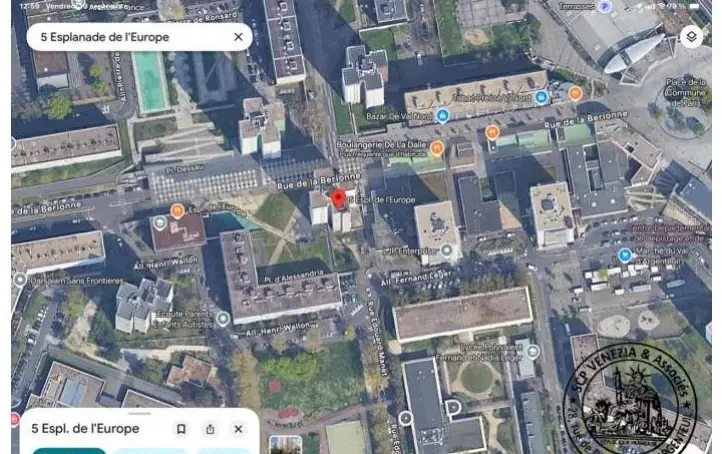Select the JP Enterprise place marker
The width and height of the screenshot is (722, 454).
click(x=446, y=250)
